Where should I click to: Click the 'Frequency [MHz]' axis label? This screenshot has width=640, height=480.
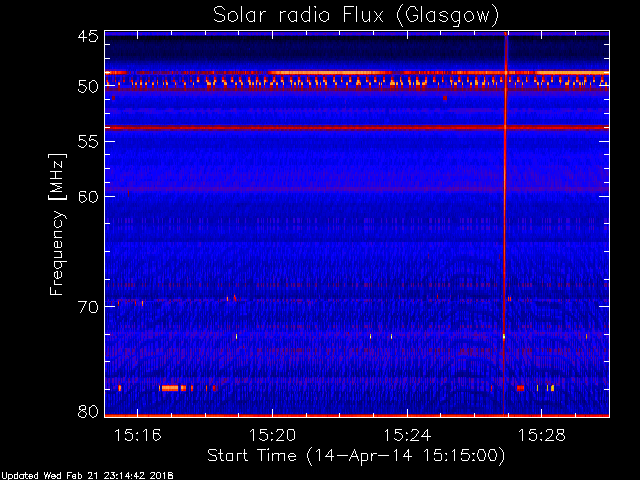[x=57, y=224]
